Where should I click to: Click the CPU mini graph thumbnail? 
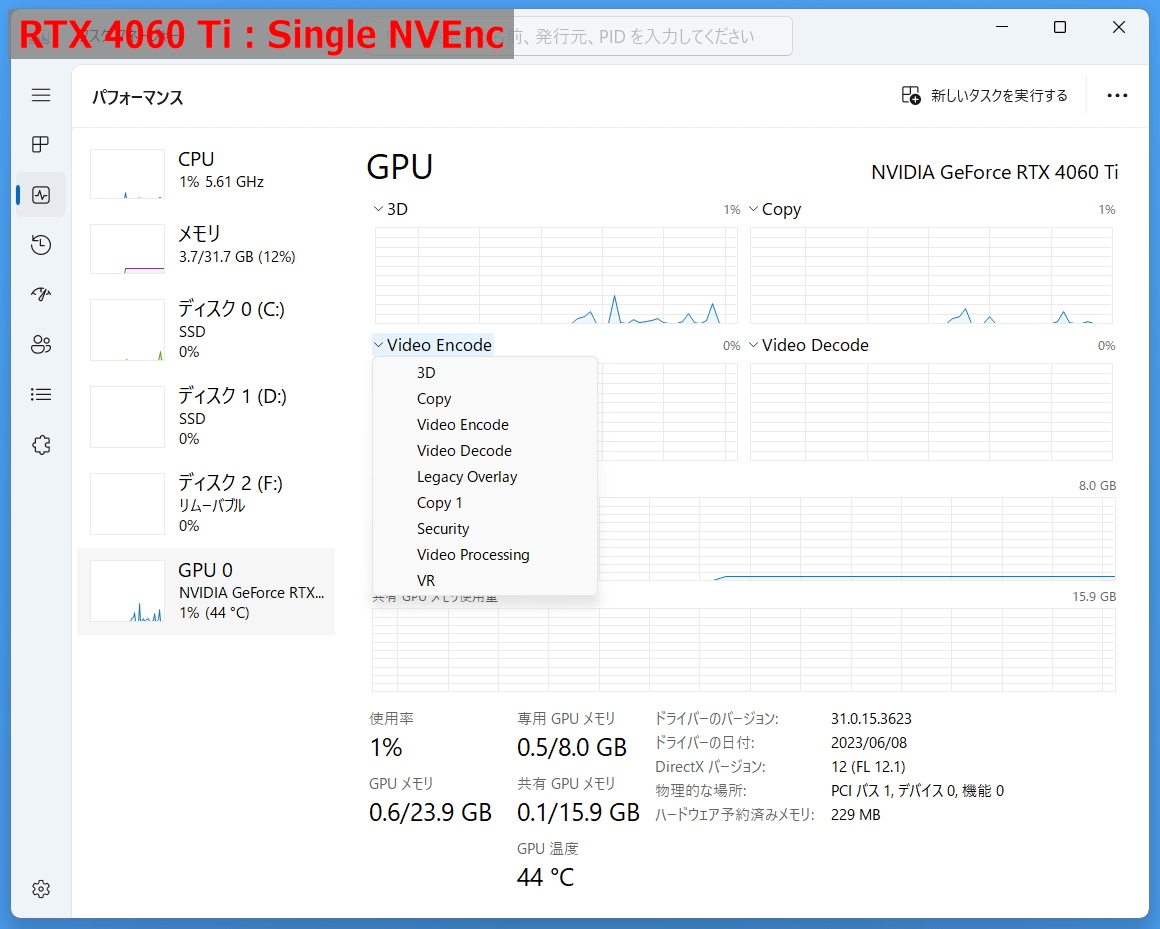tap(127, 174)
